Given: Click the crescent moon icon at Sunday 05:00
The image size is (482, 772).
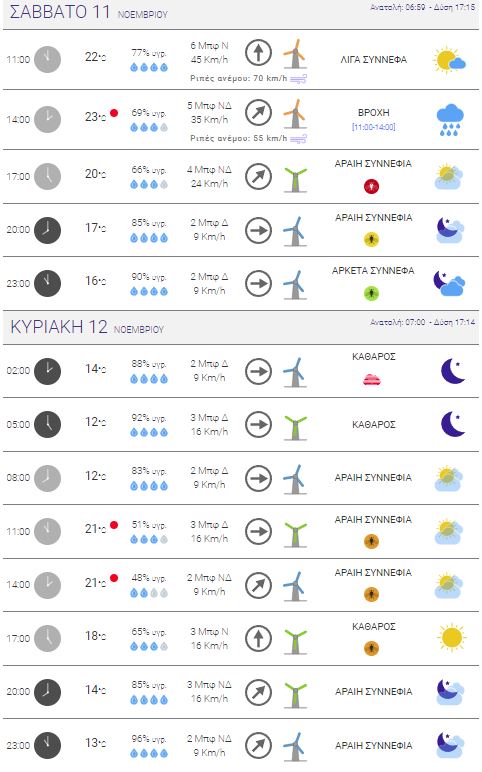Looking at the screenshot, I should (x=453, y=424).
